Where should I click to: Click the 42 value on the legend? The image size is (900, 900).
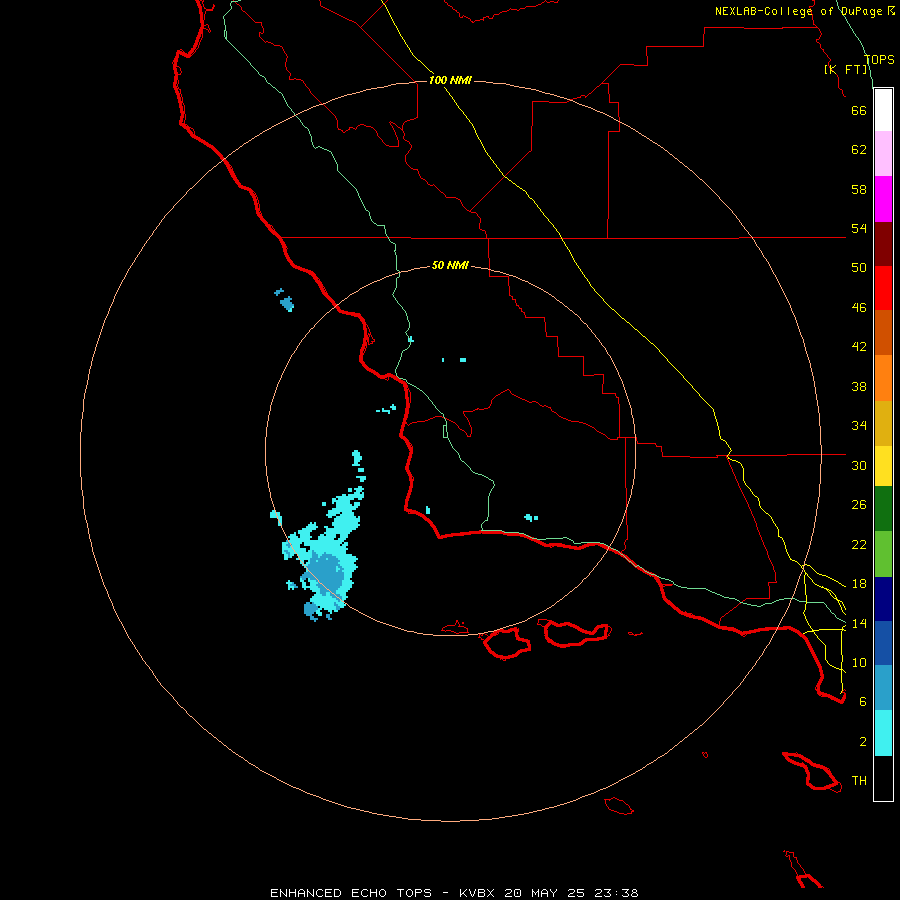pos(859,347)
